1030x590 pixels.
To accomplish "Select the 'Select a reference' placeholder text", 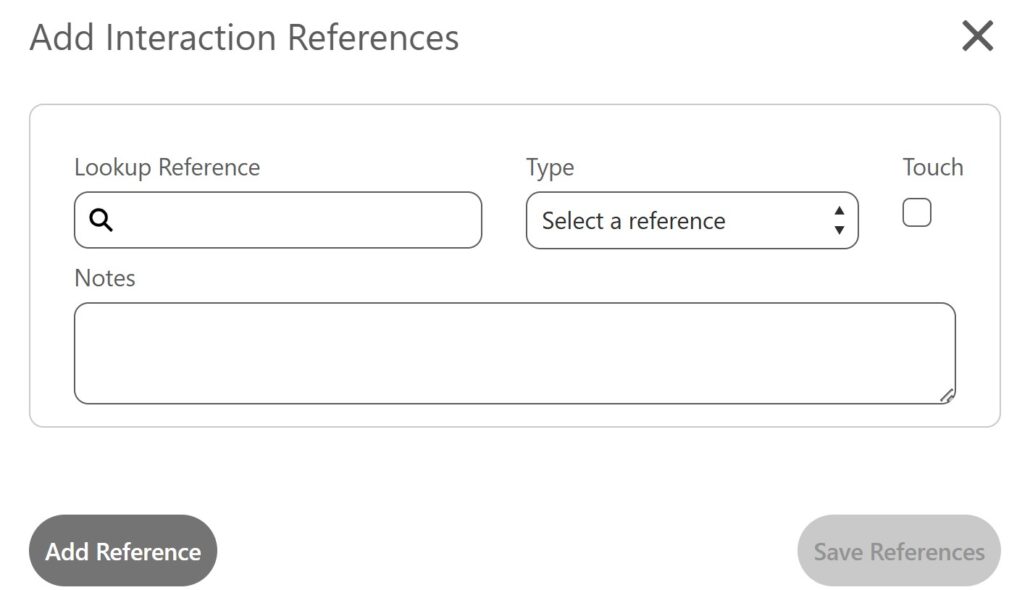I will 633,221.
